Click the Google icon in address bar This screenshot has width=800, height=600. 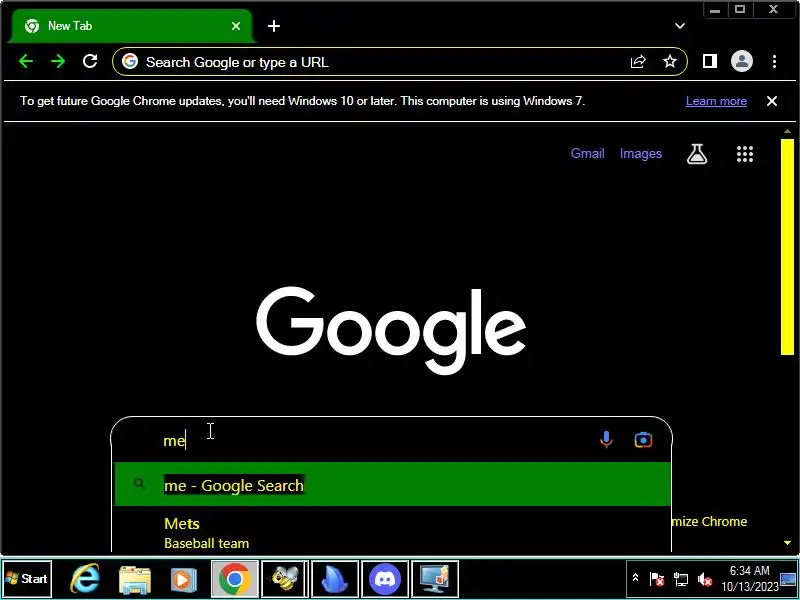pyautogui.click(x=130, y=62)
